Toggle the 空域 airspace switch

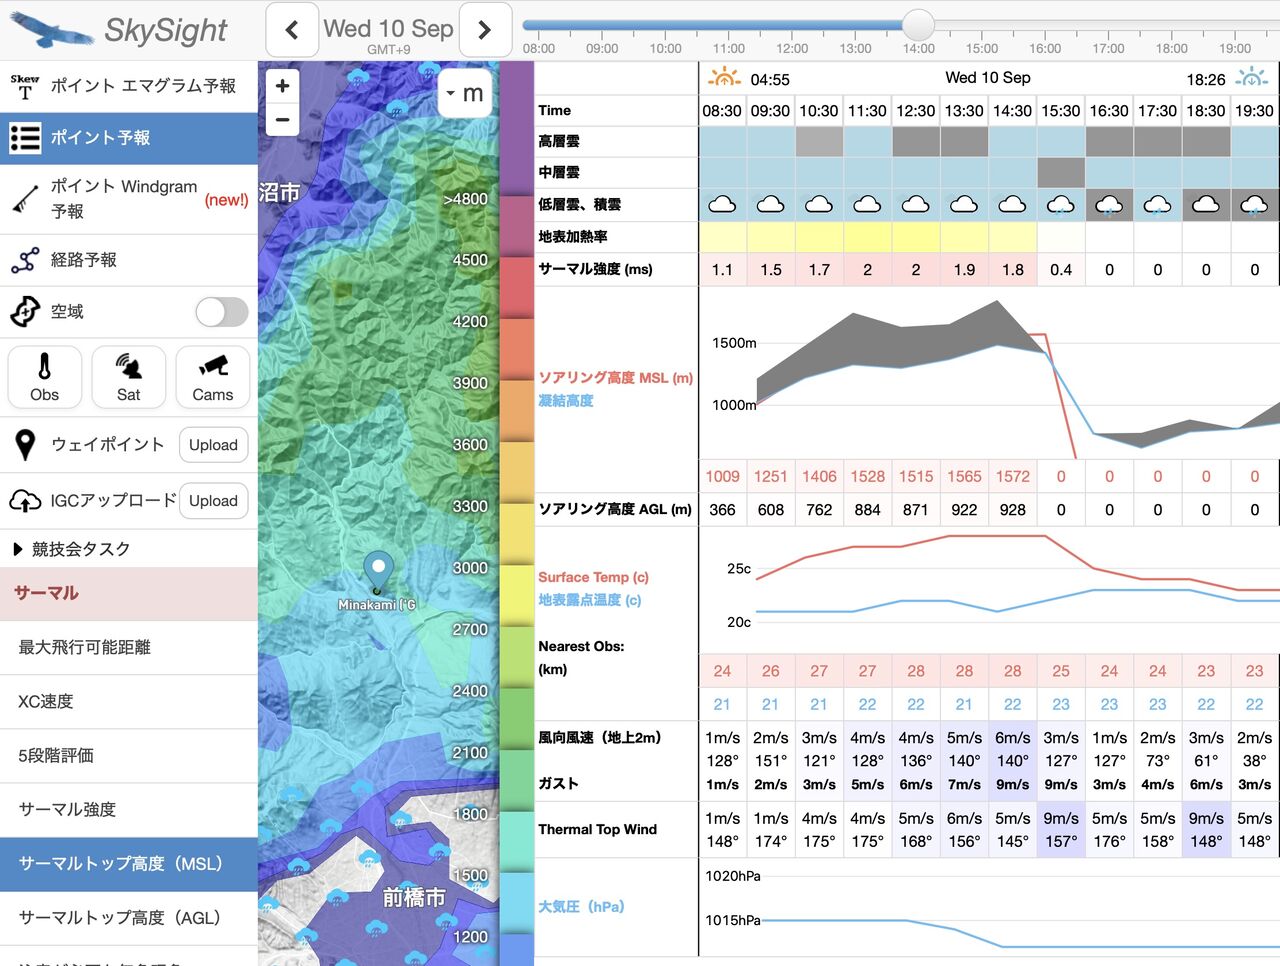[x=222, y=312]
